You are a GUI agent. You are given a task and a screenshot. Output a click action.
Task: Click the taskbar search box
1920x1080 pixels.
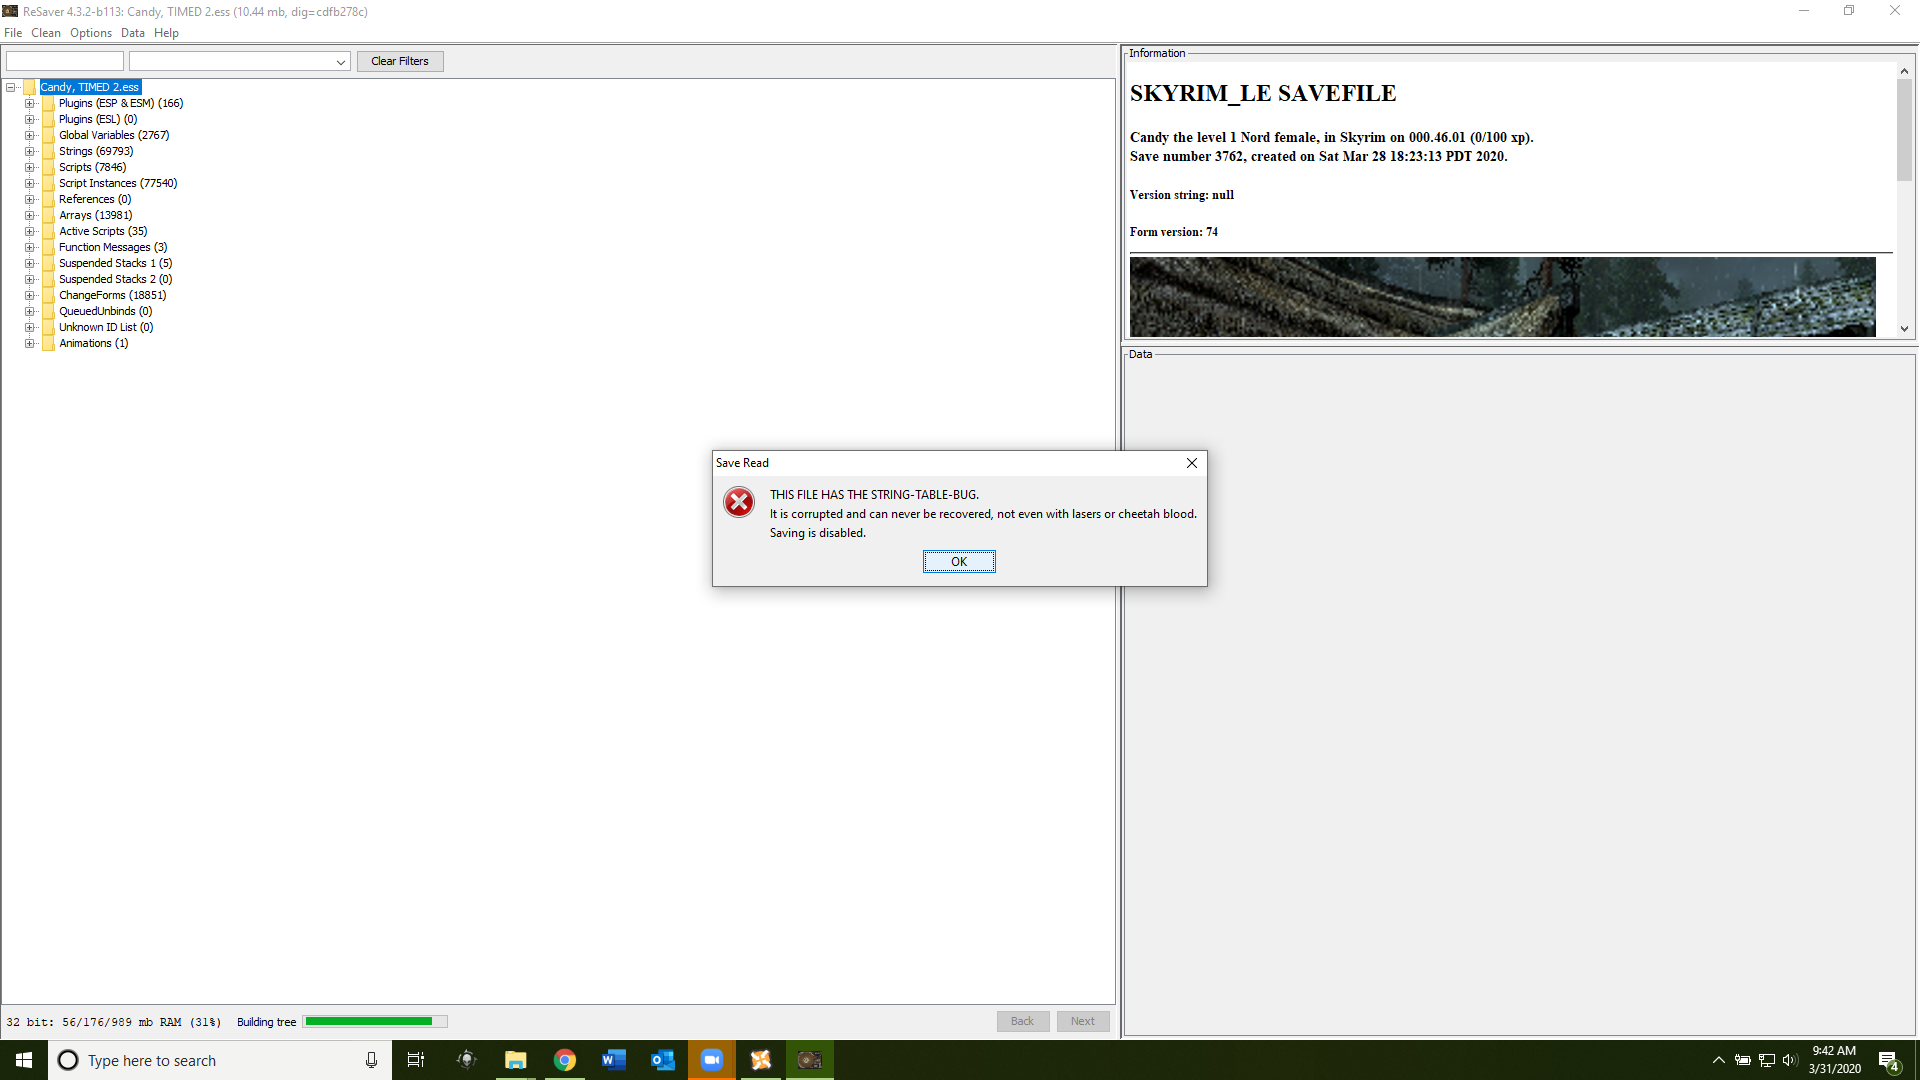[220, 1060]
